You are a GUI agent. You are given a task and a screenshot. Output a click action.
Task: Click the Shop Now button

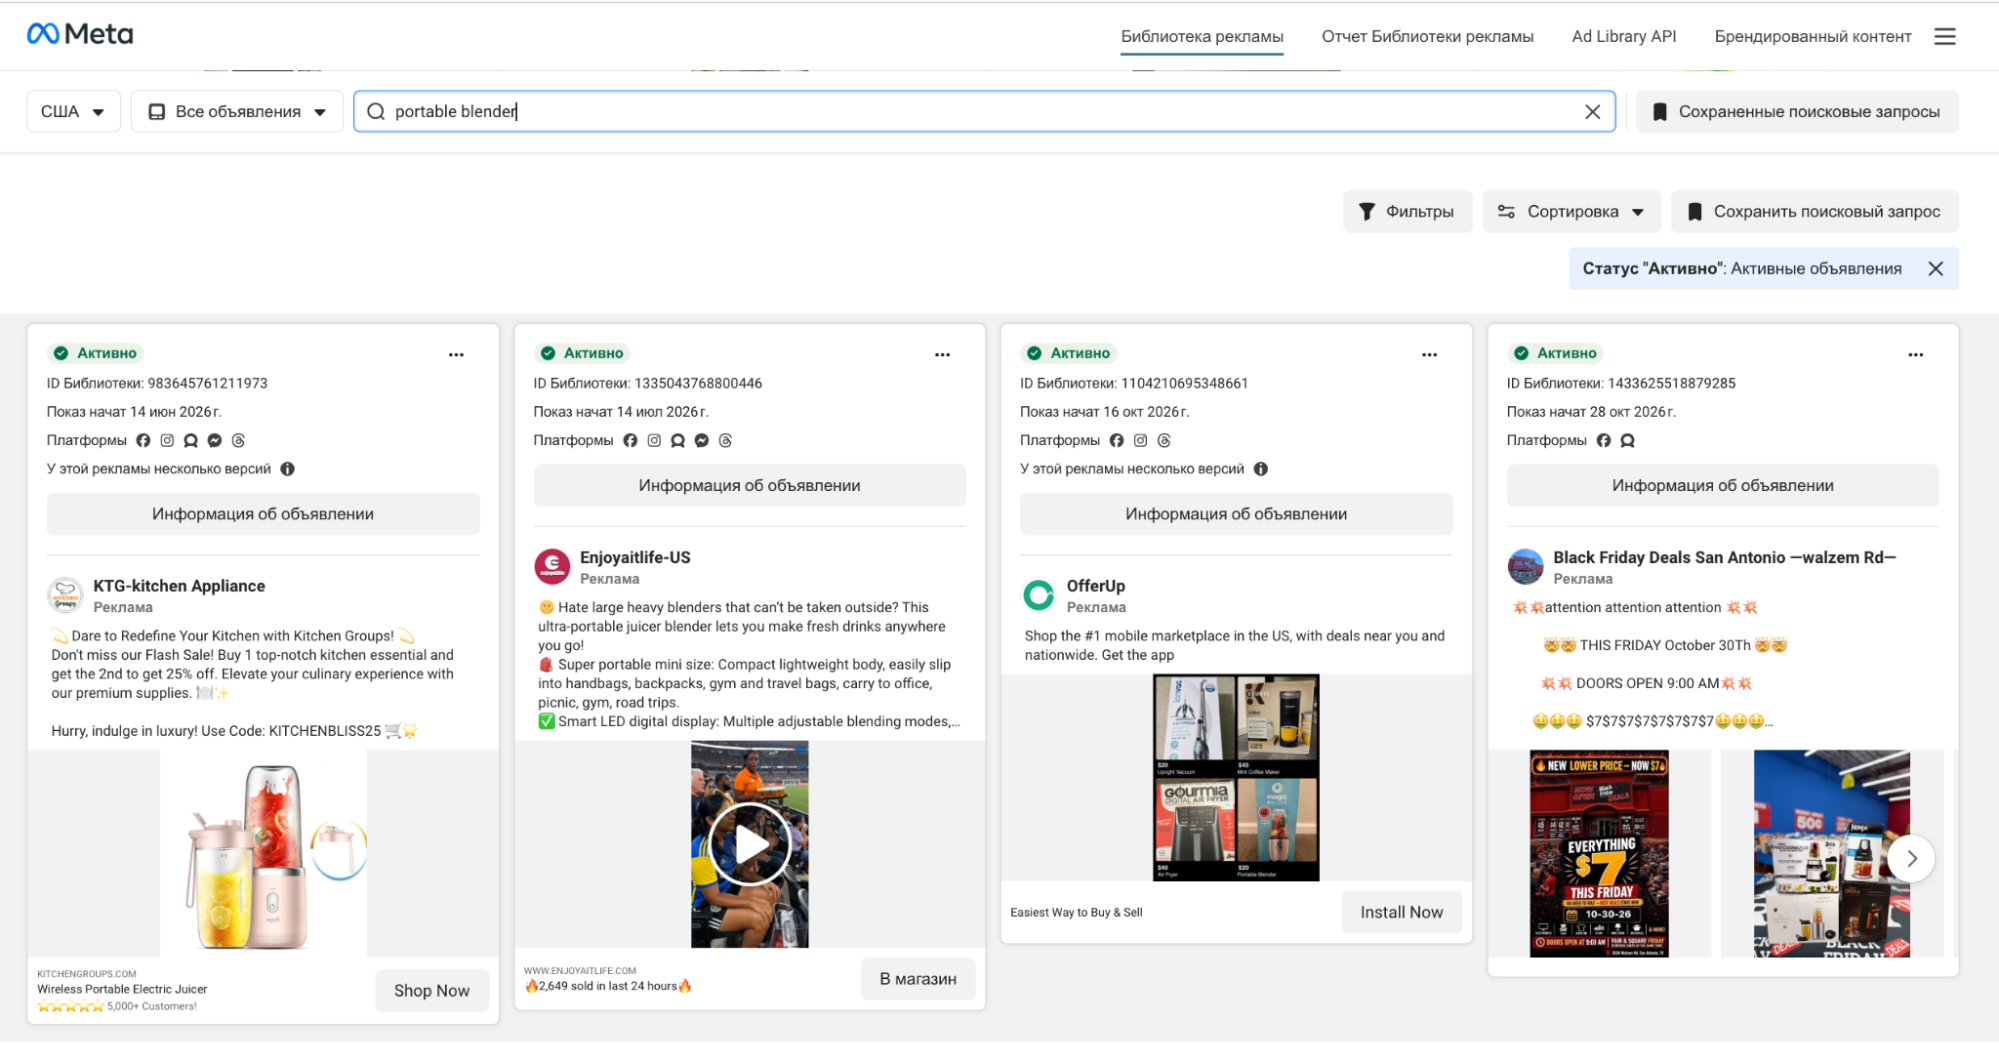432,990
